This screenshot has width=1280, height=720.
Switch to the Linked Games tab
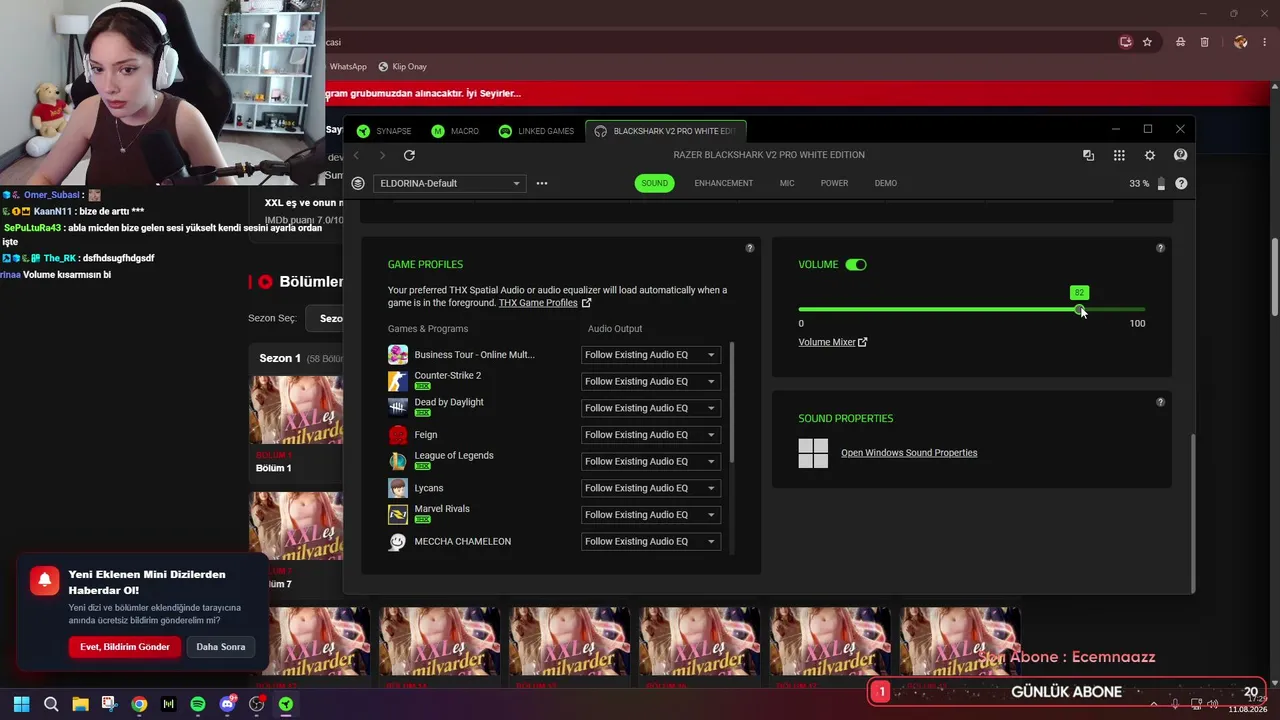(x=536, y=131)
